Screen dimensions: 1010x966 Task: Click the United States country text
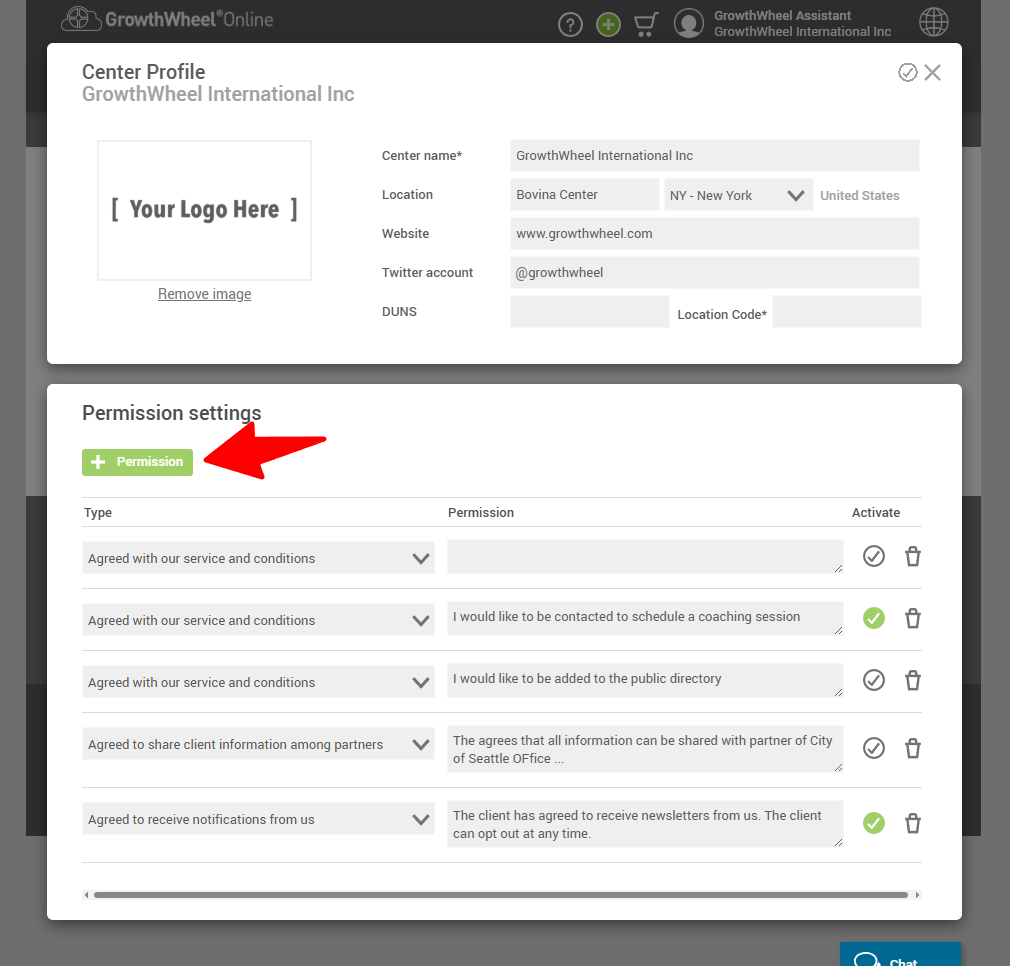click(x=859, y=196)
